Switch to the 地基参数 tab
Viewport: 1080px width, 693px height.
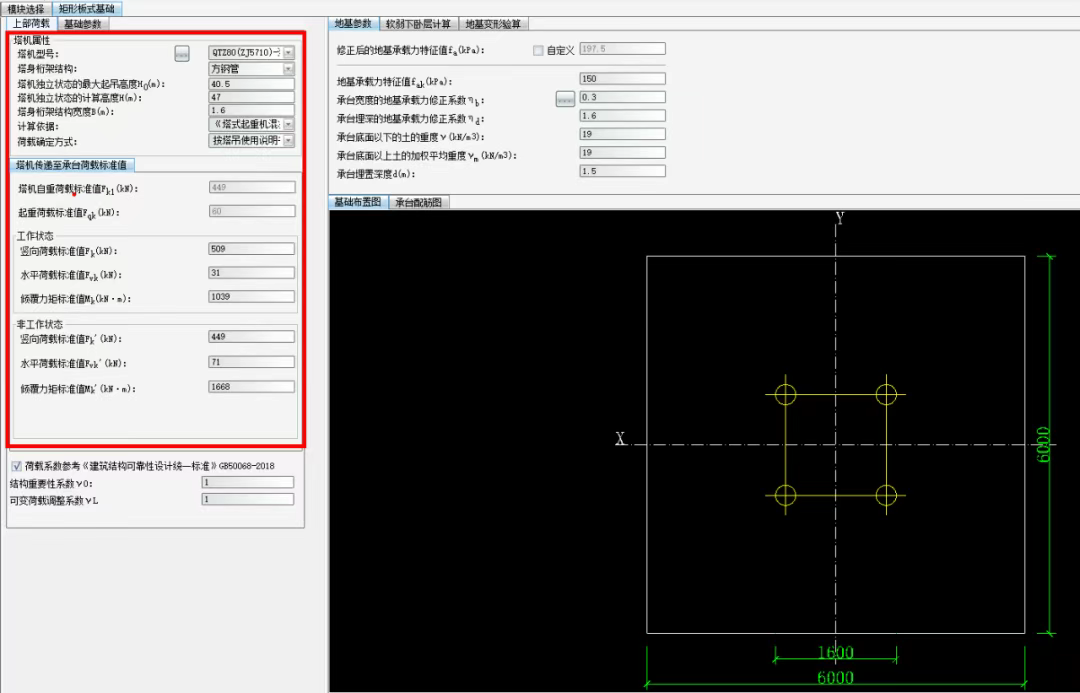pyautogui.click(x=353, y=23)
